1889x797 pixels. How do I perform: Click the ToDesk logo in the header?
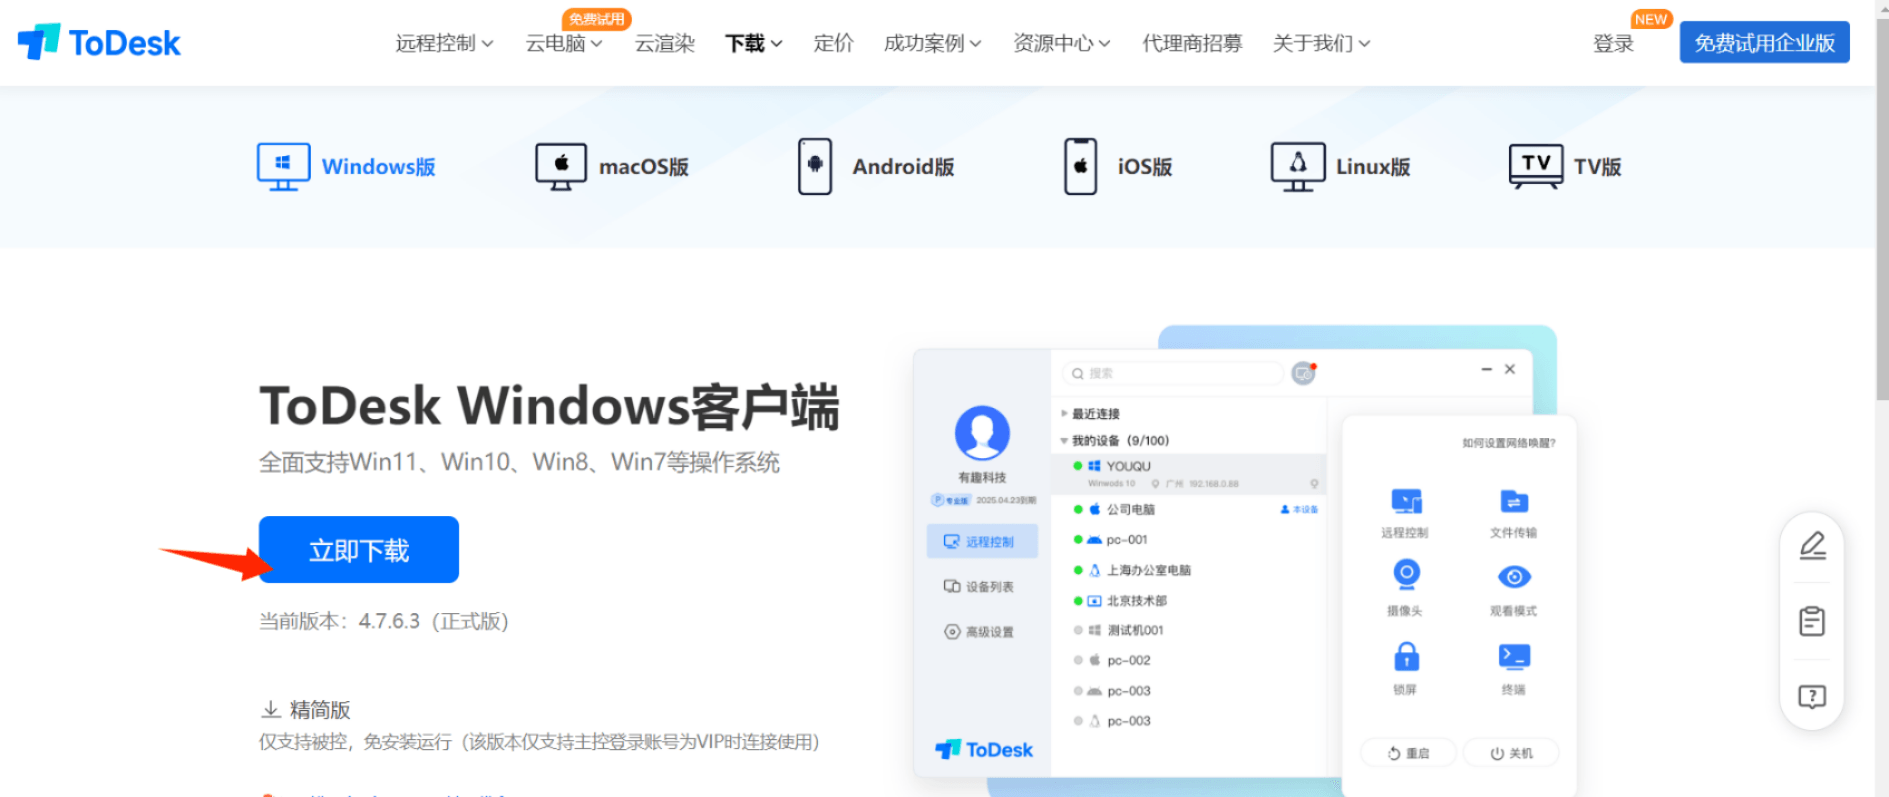point(99,42)
